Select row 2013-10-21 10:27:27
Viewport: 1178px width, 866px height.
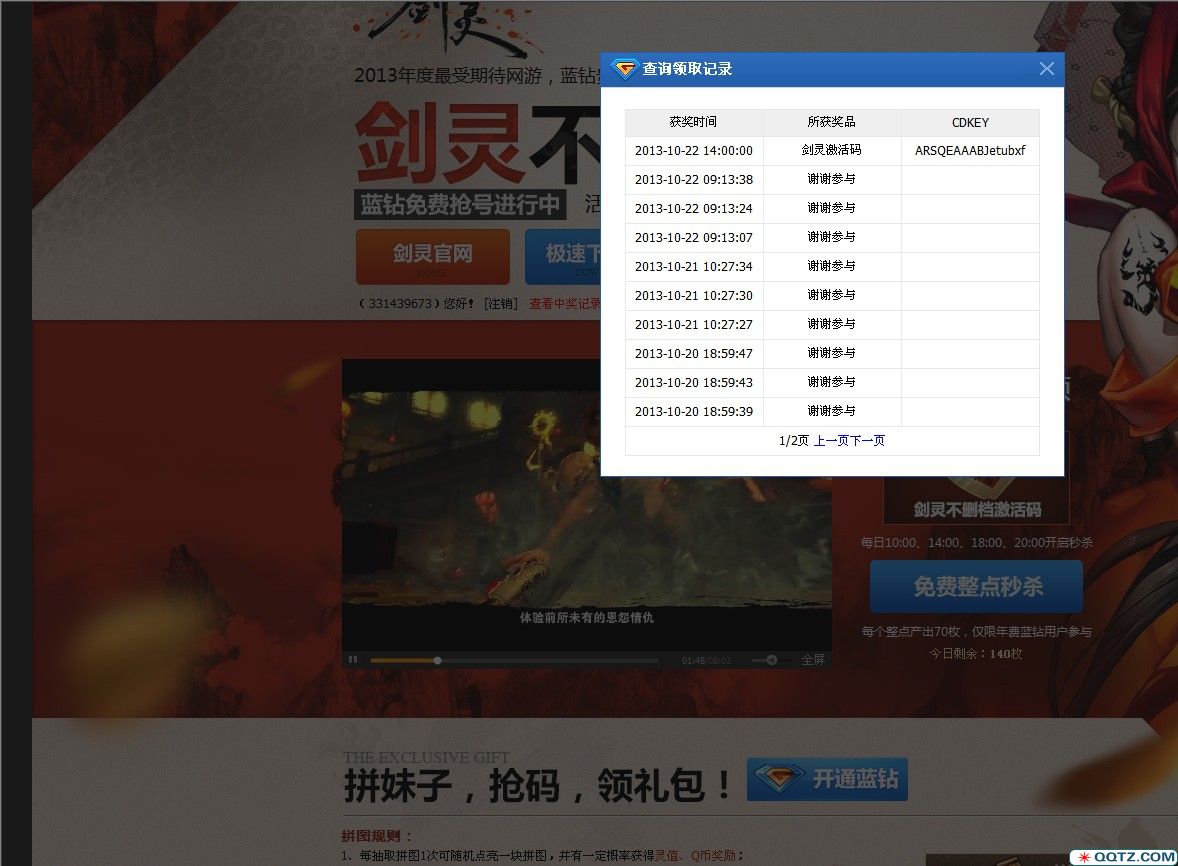tap(832, 324)
